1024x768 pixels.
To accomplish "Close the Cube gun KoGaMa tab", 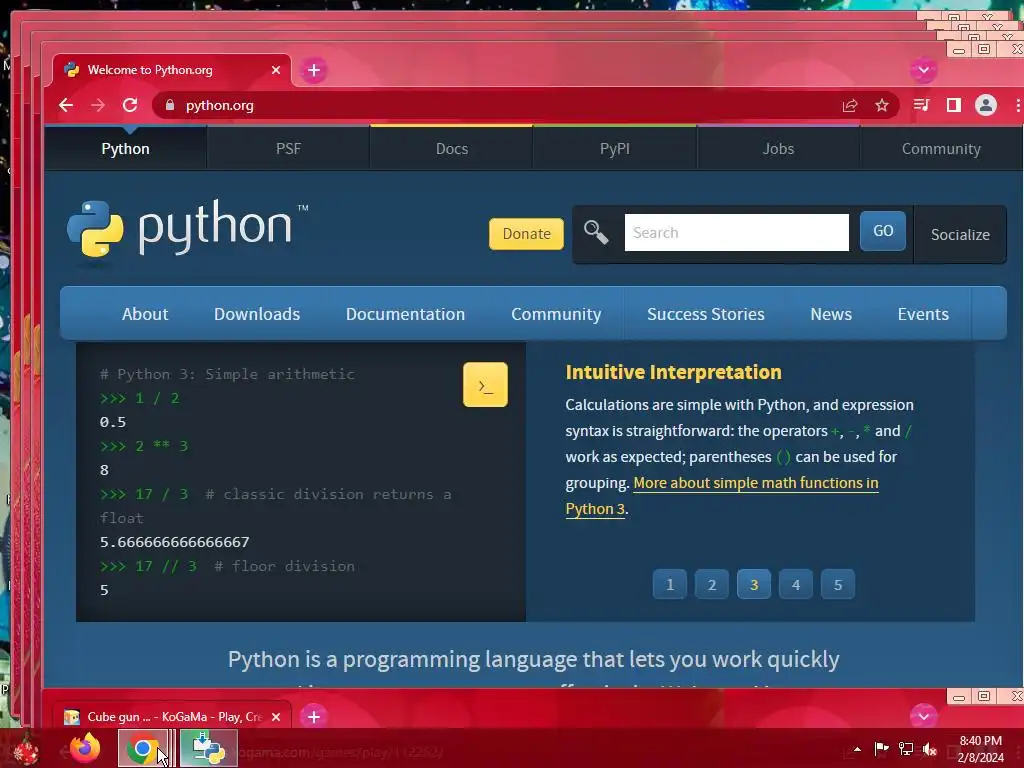I will click(276, 716).
